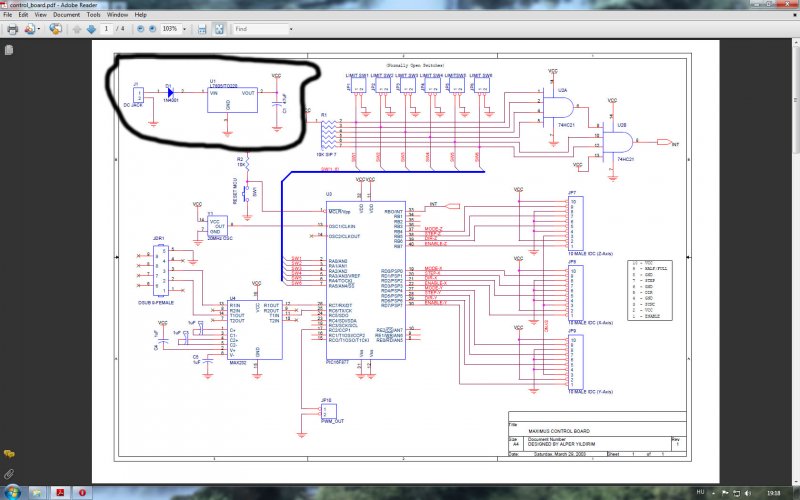Print the document with the printer icon

point(12,29)
